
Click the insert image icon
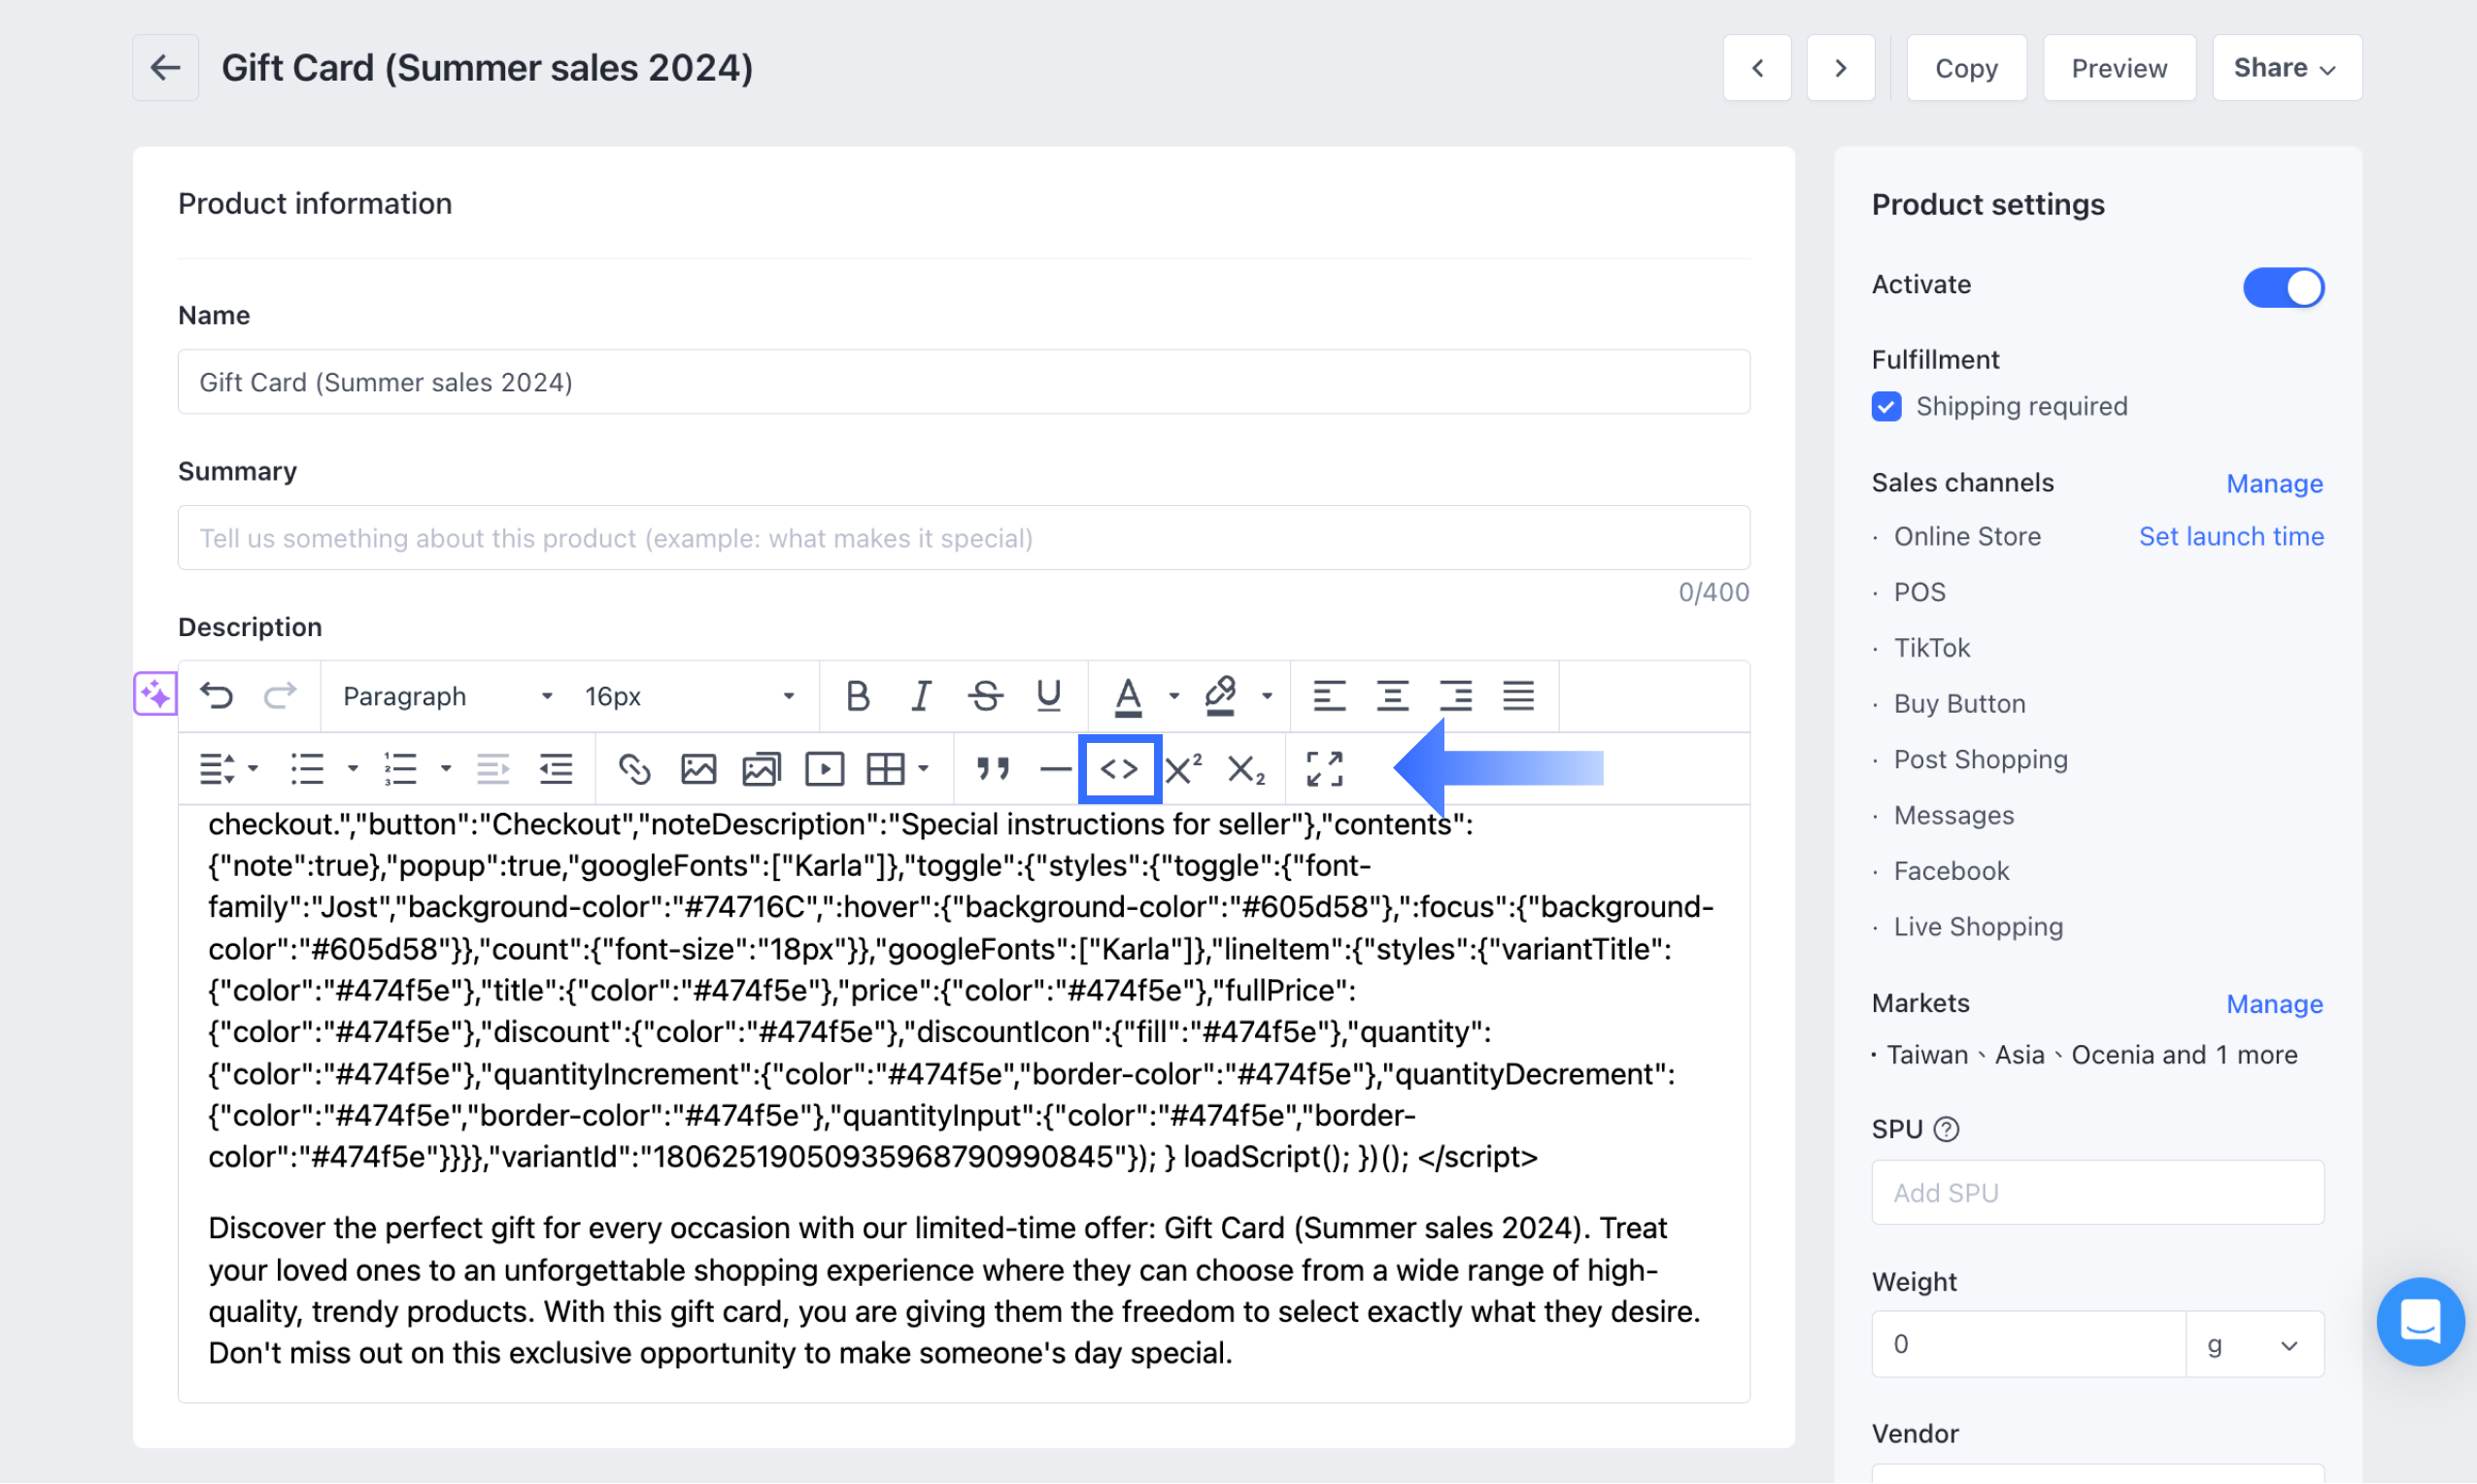point(698,768)
